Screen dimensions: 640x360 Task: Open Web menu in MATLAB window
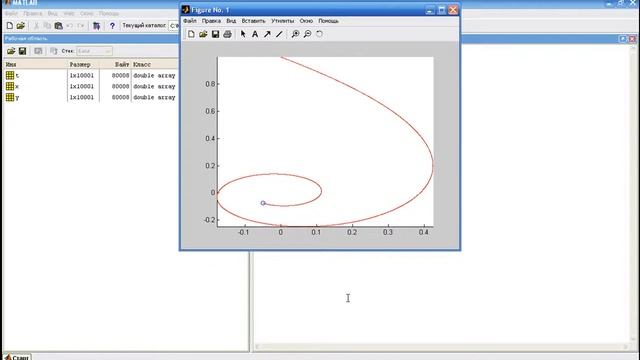click(69, 13)
